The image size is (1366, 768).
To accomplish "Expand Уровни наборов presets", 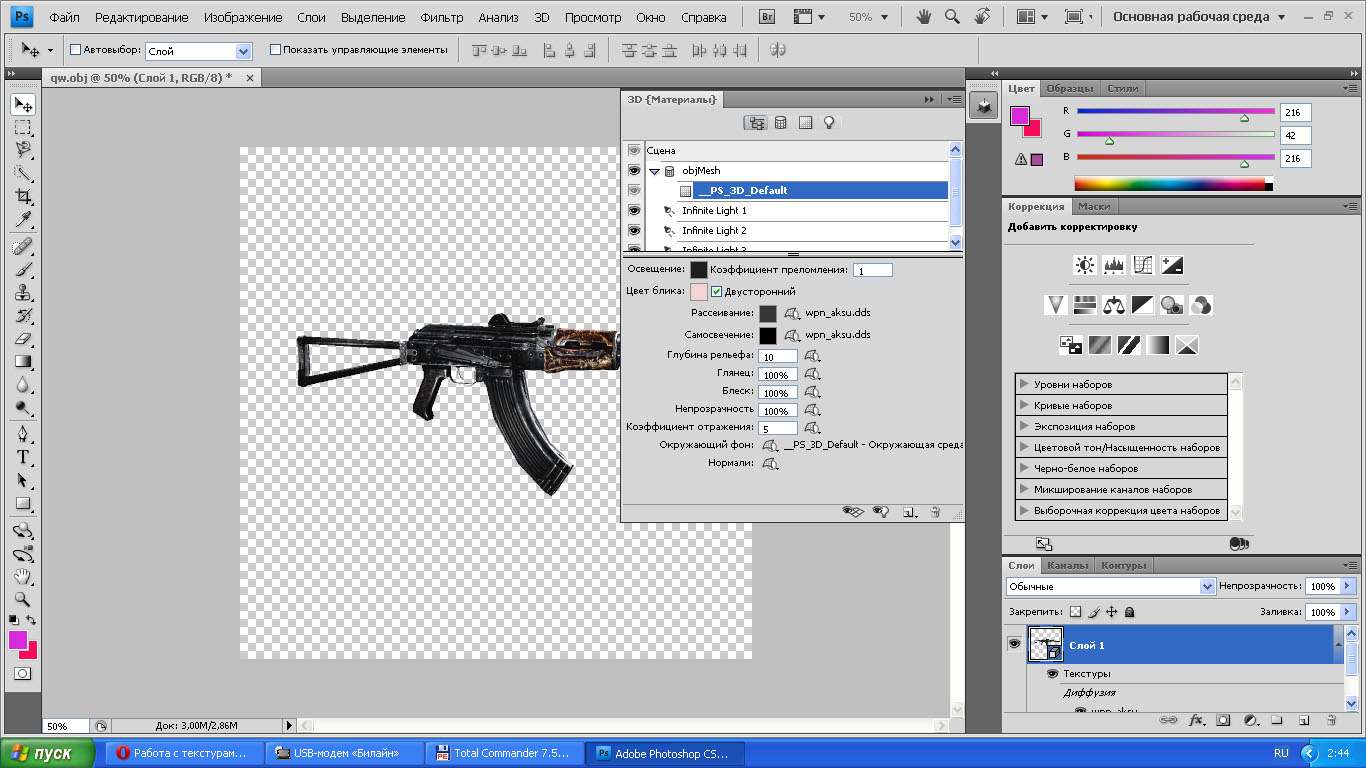I will 1024,384.
